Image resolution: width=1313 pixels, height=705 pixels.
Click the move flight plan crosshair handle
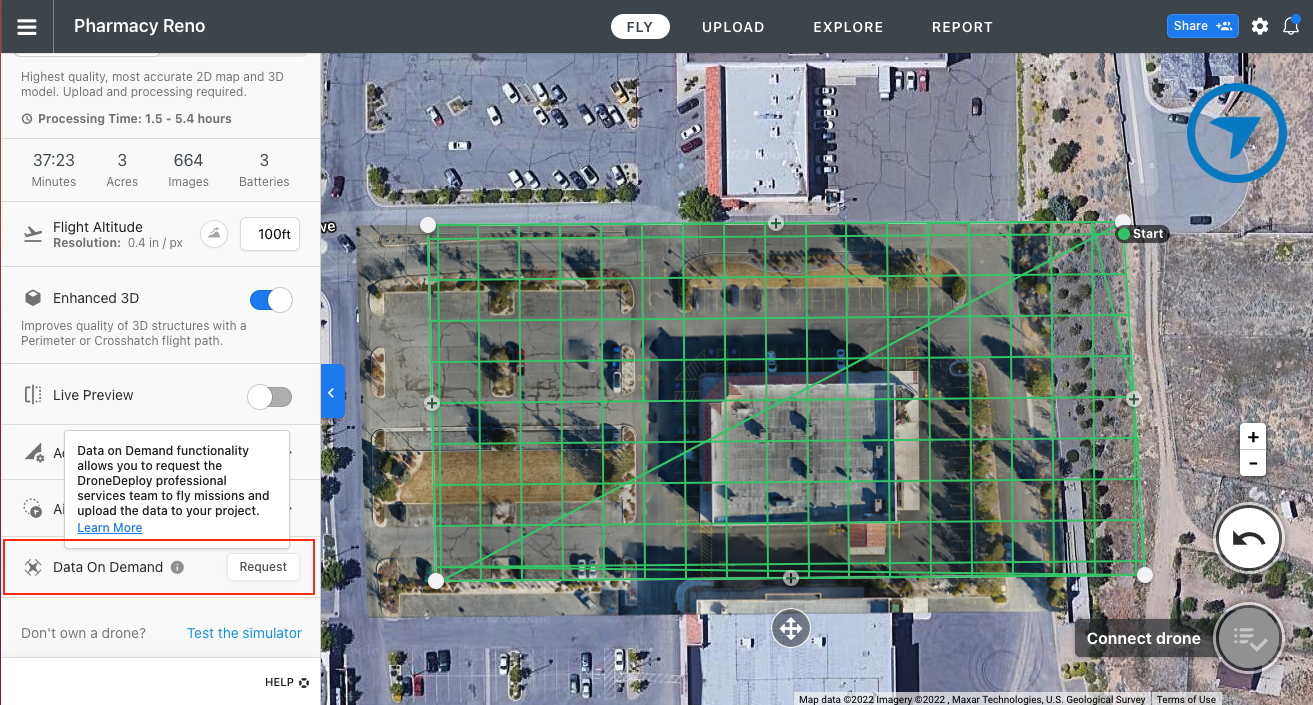click(x=790, y=629)
